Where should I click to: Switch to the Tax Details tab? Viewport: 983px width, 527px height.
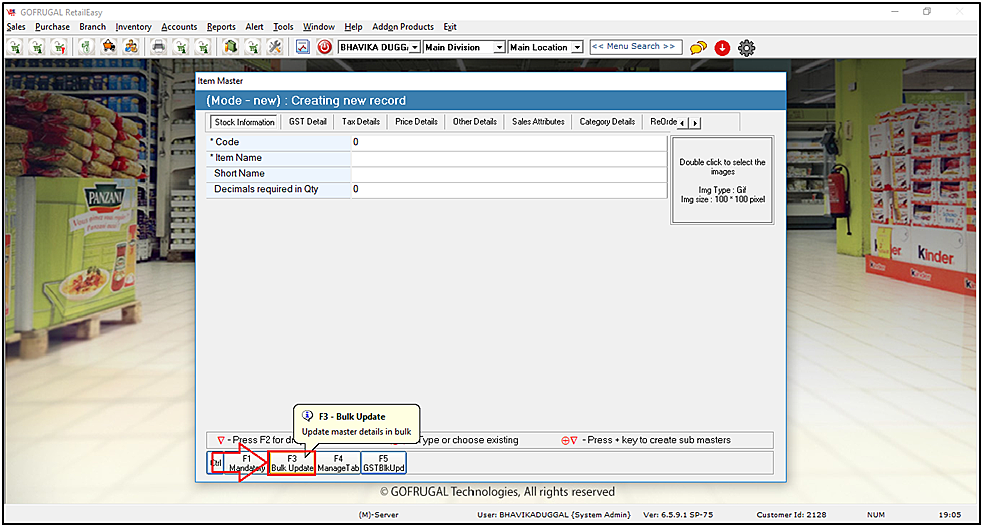click(x=361, y=122)
